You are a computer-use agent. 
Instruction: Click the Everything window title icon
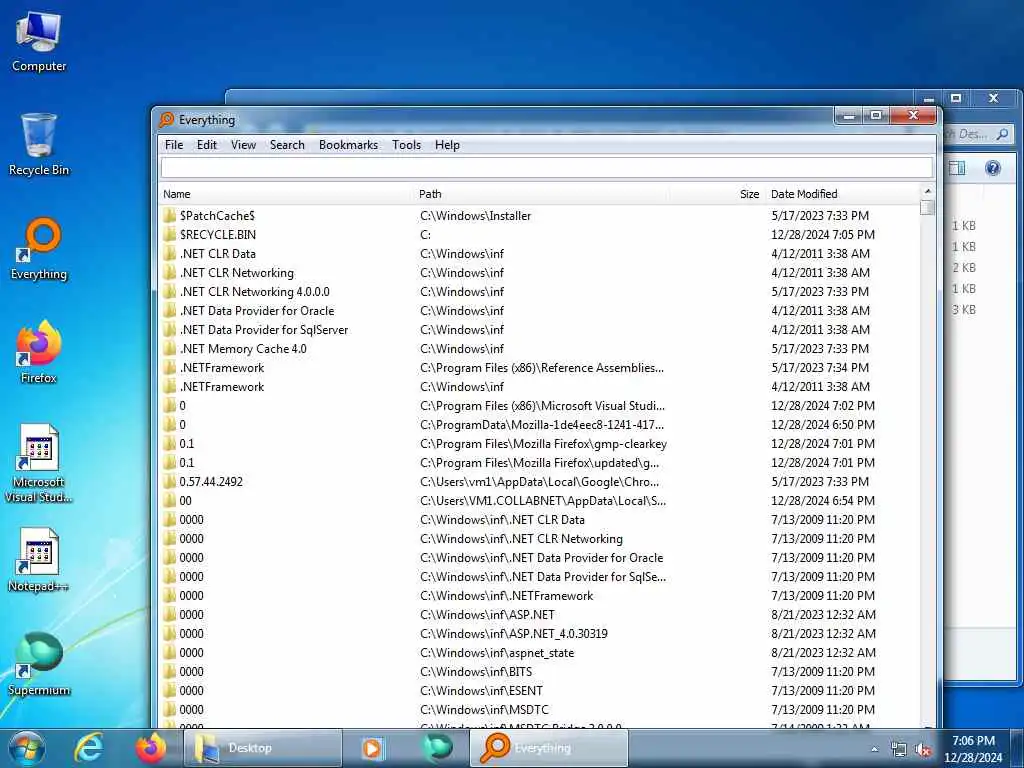(x=167, y=120)
